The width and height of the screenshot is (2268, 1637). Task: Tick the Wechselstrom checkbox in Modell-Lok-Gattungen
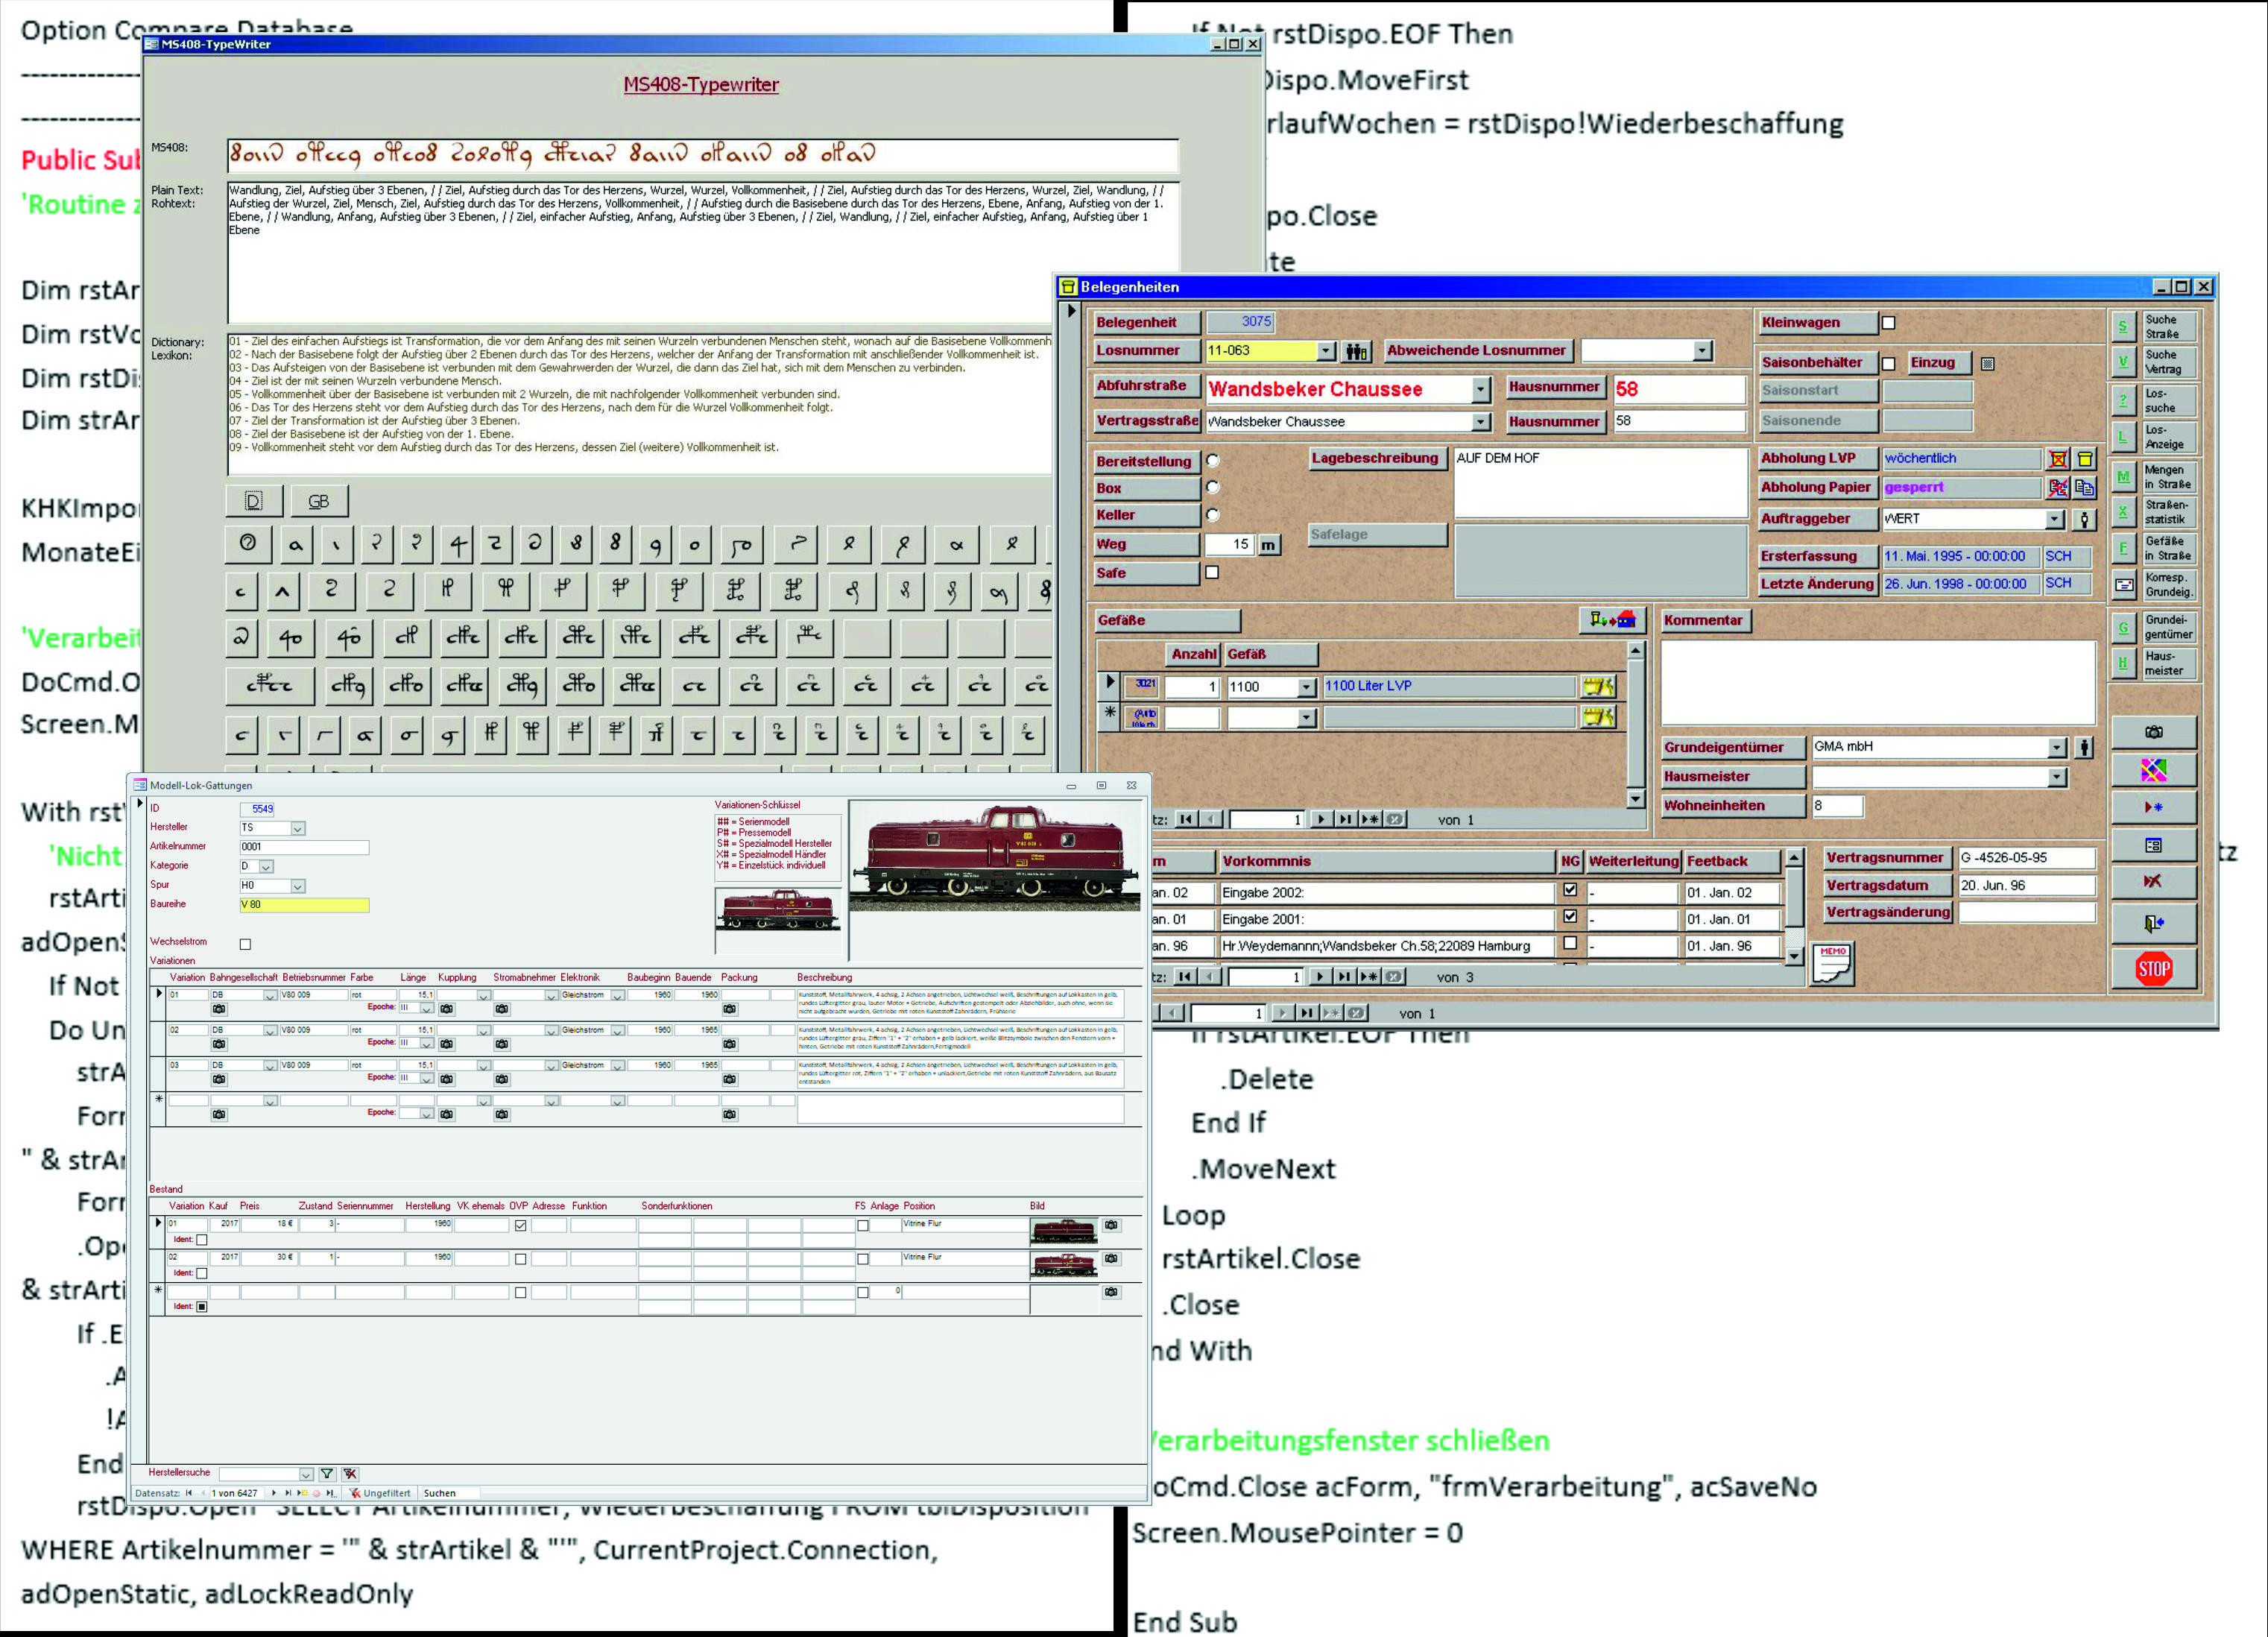pyautogui.click(x=245, y=944)
